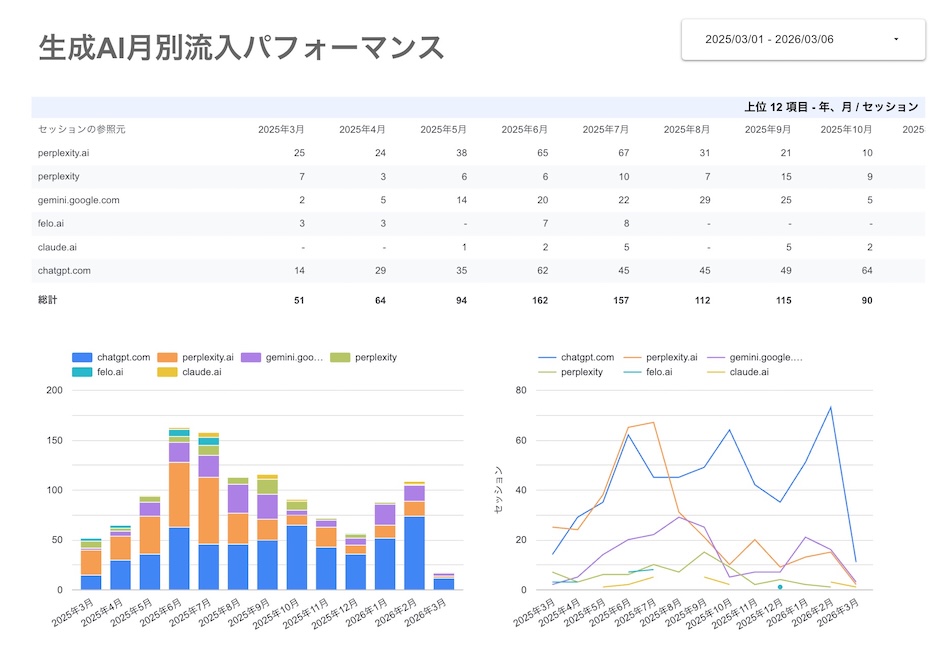Click the 2025年3月 column header in table

click(x=281, y=129)
